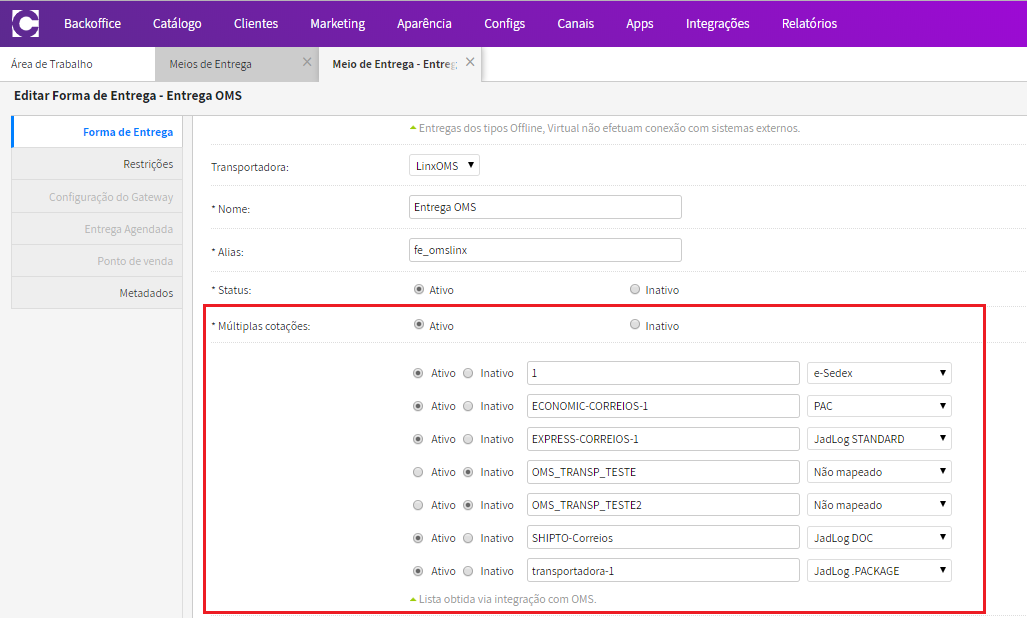Open Metadados section in sidebar
Screen dimensions: 1027x618
[x=97, y=293]
